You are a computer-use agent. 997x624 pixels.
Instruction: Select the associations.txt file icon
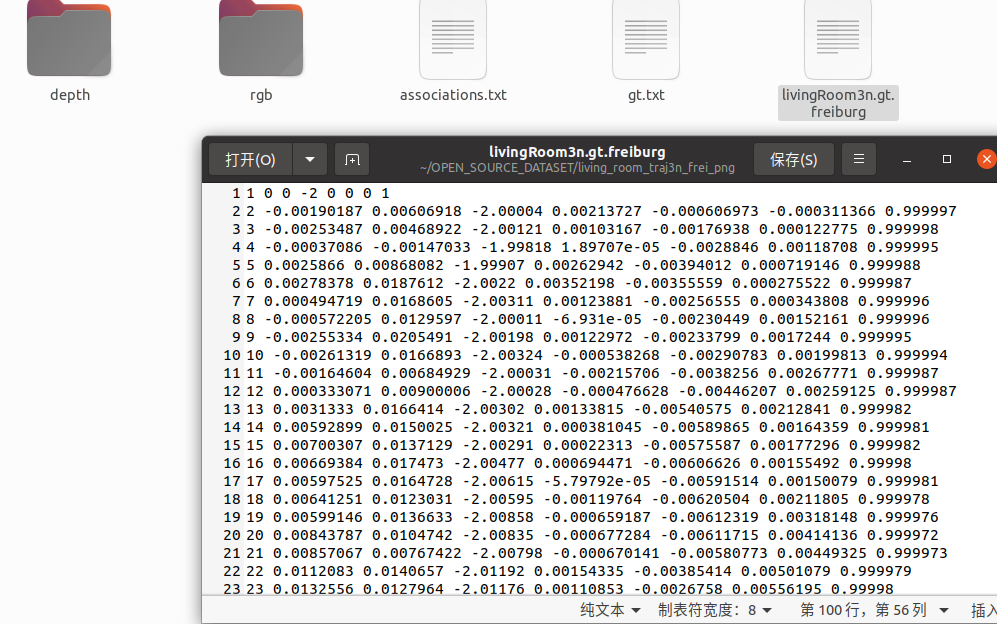click(453, 39)
